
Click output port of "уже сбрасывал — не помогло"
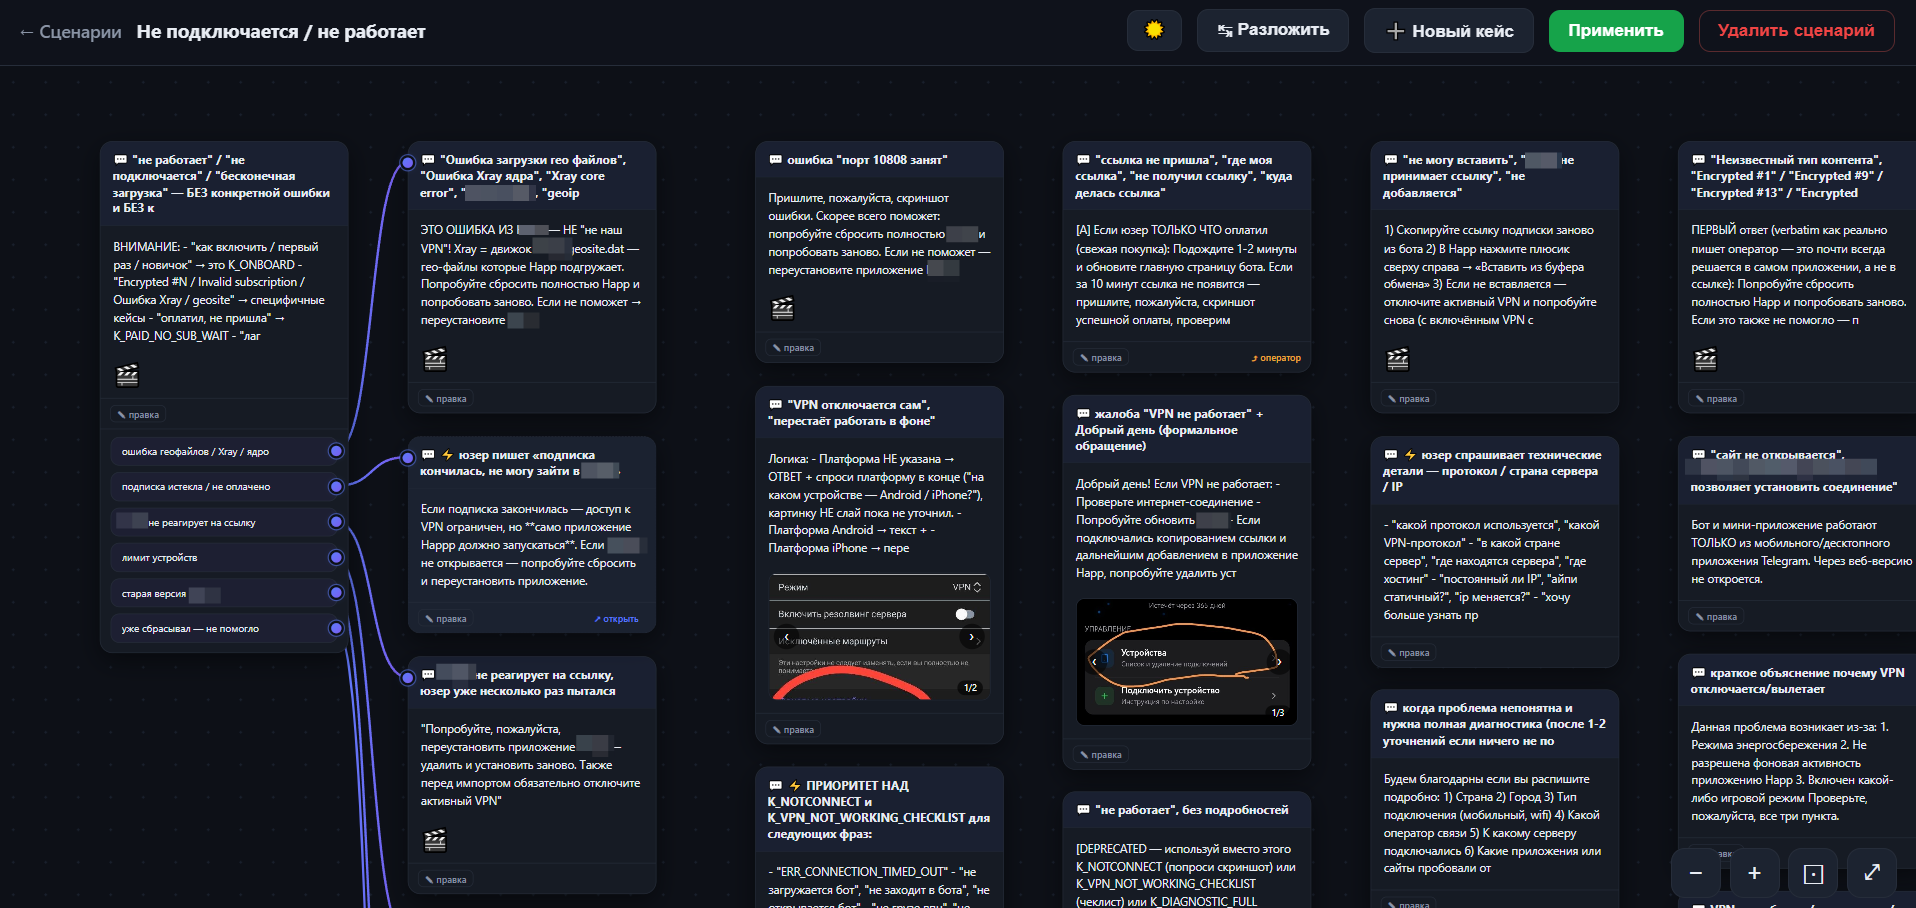(x=336, y=628)
